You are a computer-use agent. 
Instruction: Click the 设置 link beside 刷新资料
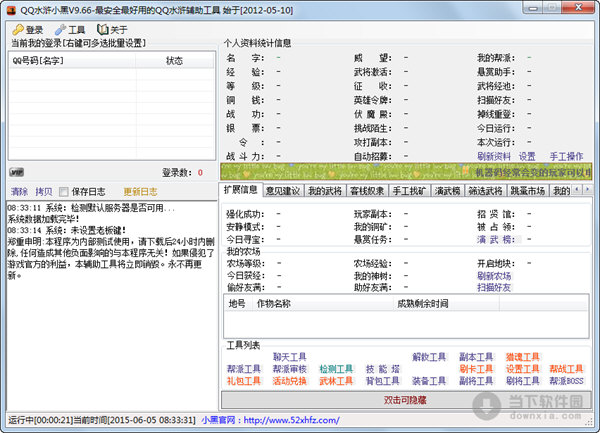point(527,156)
